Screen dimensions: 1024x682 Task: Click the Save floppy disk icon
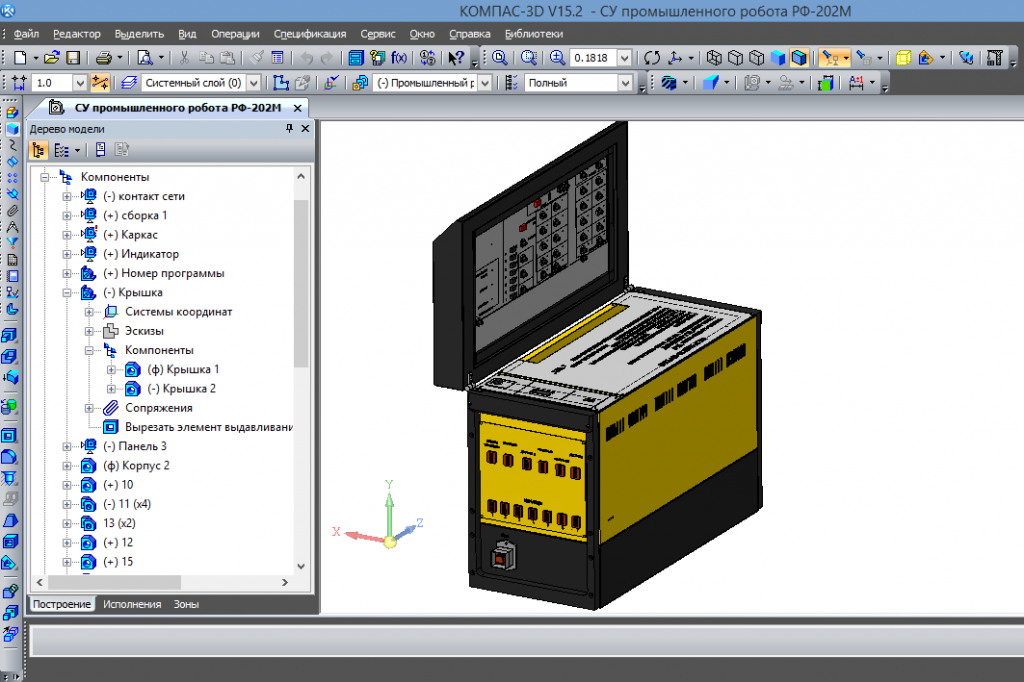73,57
